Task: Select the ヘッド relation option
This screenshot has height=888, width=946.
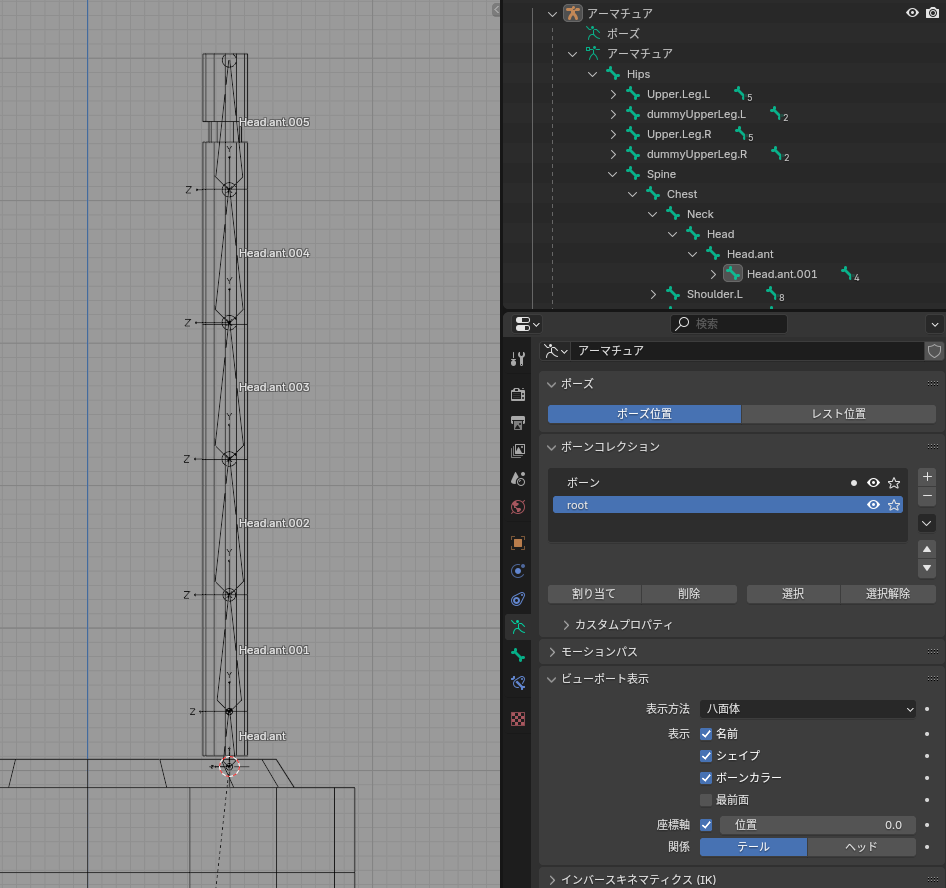Action: 861,846
